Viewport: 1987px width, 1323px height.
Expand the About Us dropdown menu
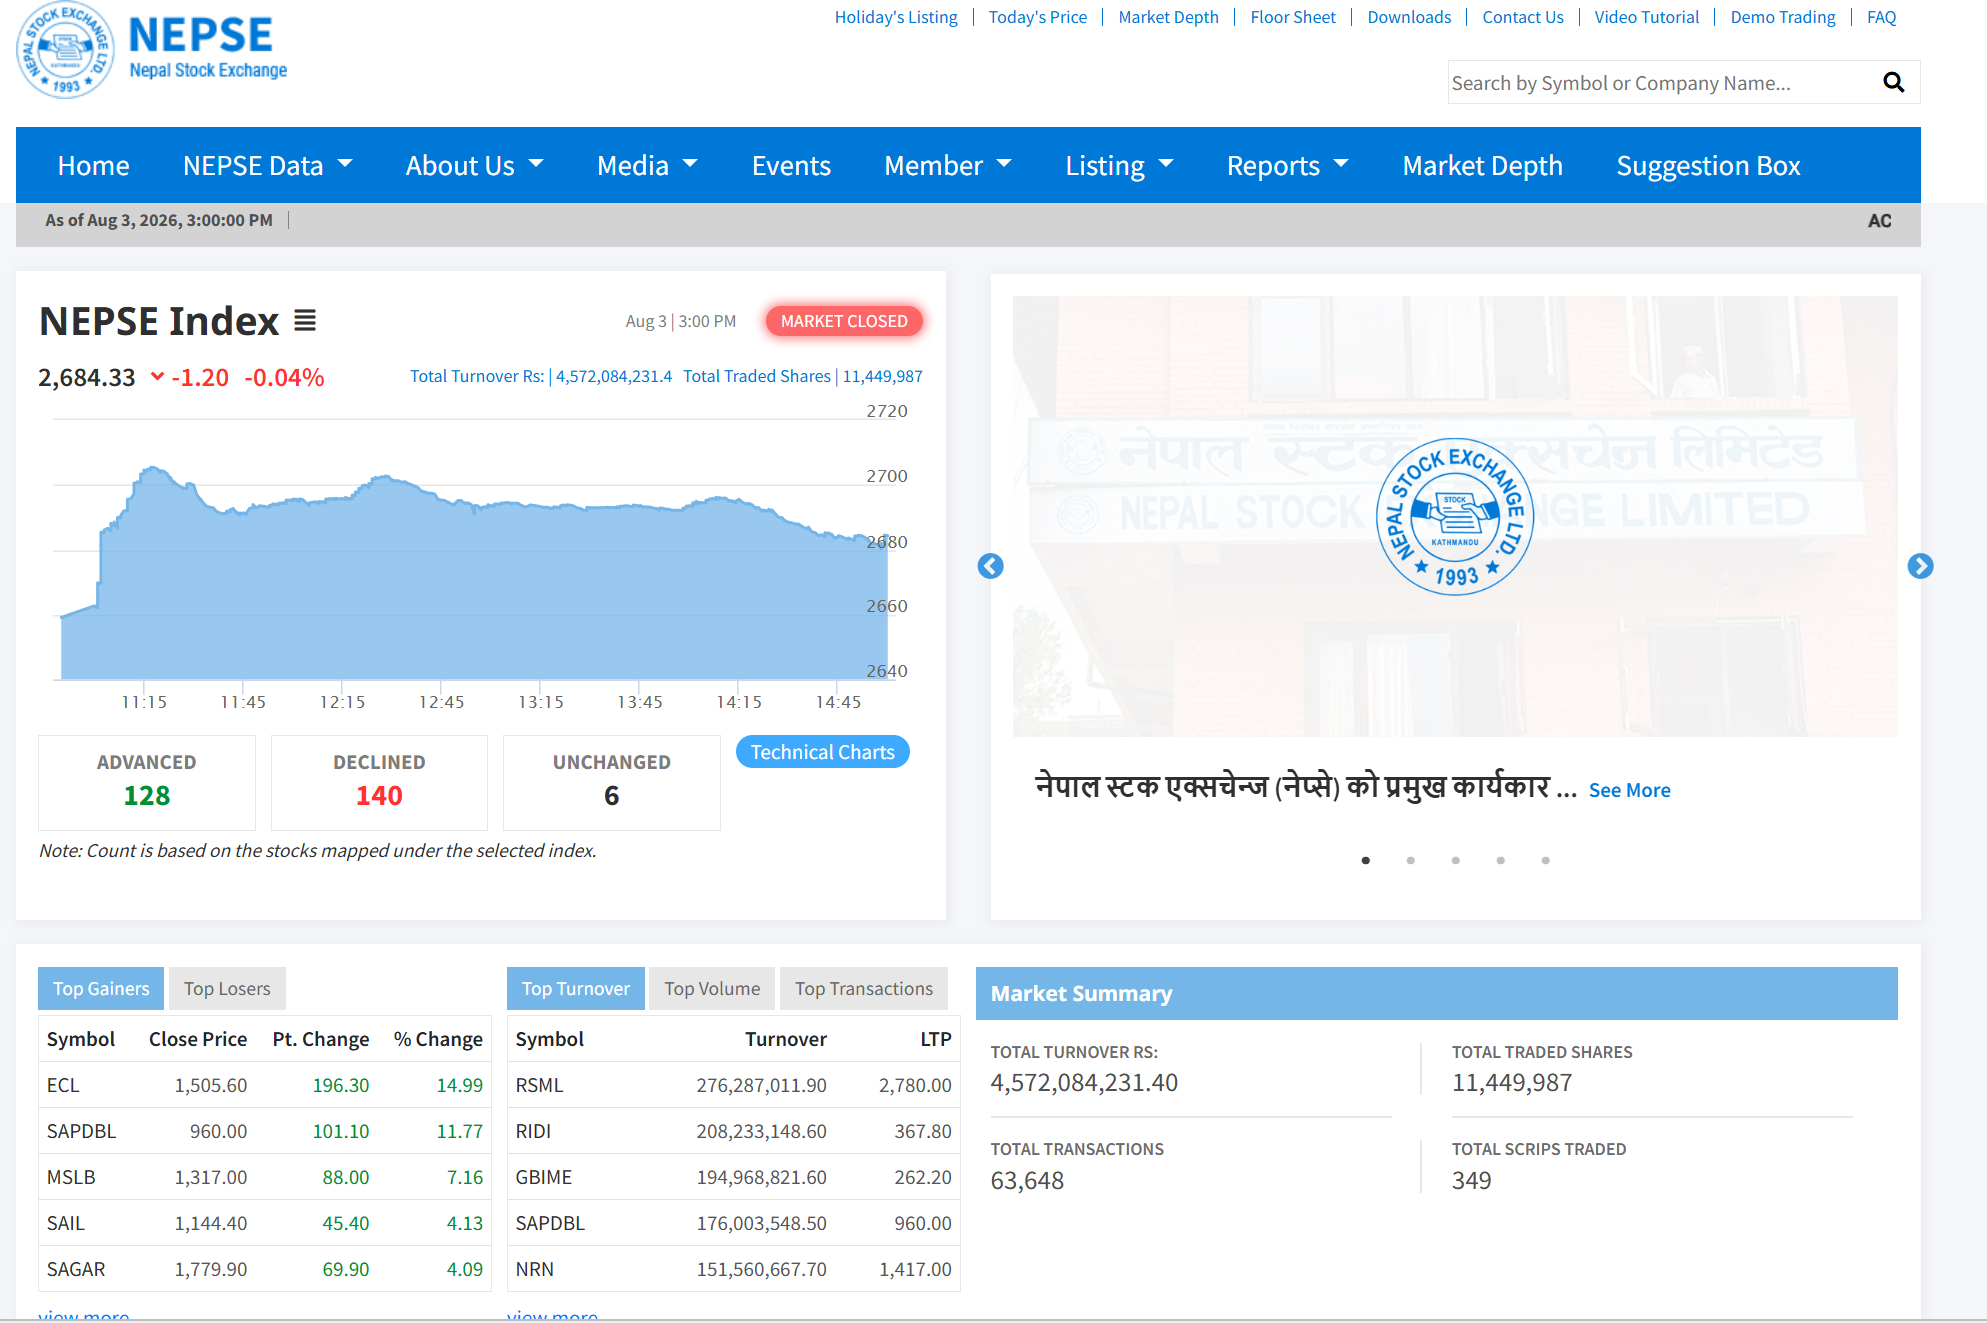[x=474, y=165]
